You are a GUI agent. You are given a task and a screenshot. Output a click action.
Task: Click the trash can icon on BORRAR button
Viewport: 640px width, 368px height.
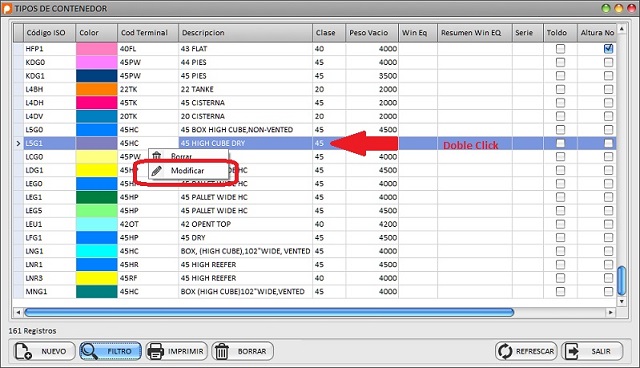(x=222, y=351)
